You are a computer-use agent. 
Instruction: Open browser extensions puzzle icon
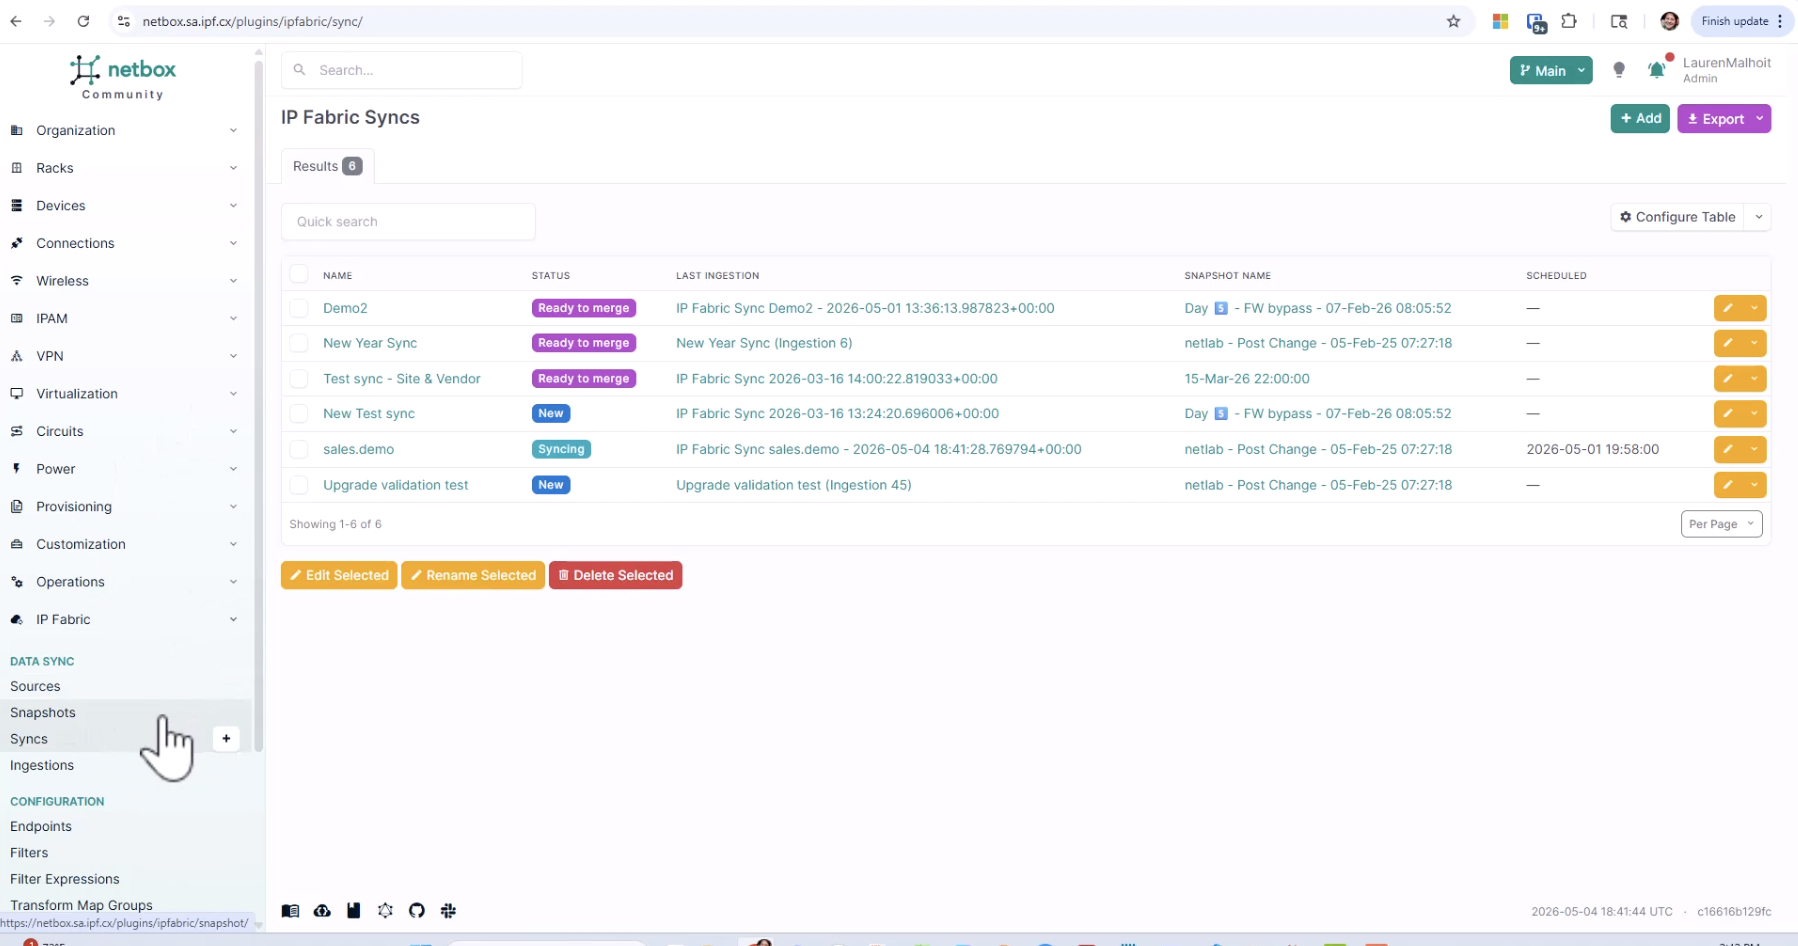1569,21
